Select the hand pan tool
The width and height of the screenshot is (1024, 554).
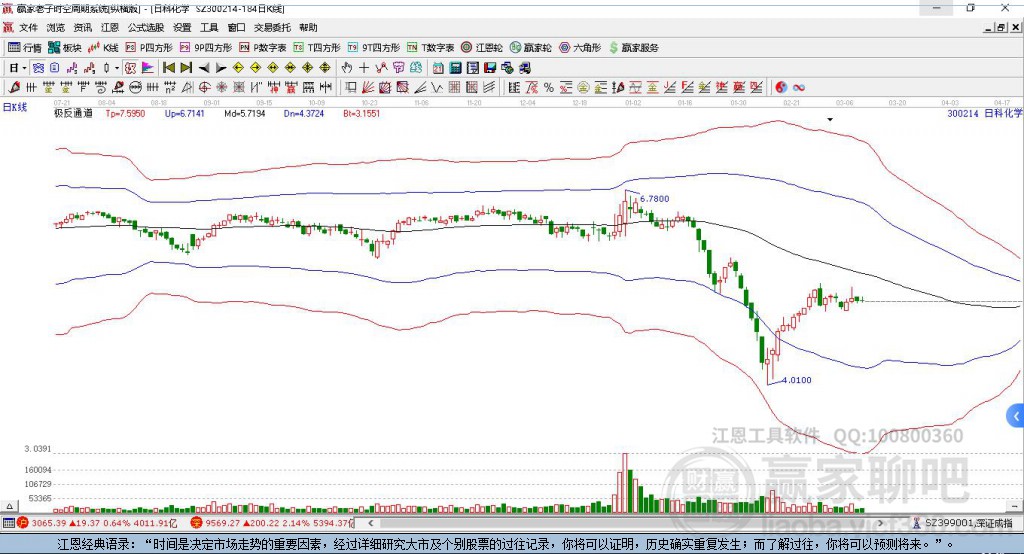coord(347,68)
